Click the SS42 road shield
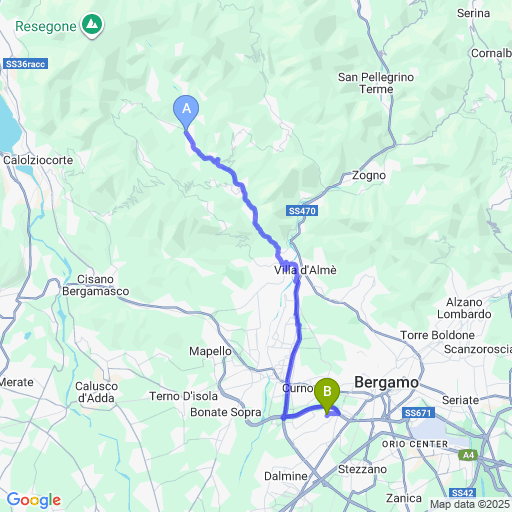 [x=463, y=493]
